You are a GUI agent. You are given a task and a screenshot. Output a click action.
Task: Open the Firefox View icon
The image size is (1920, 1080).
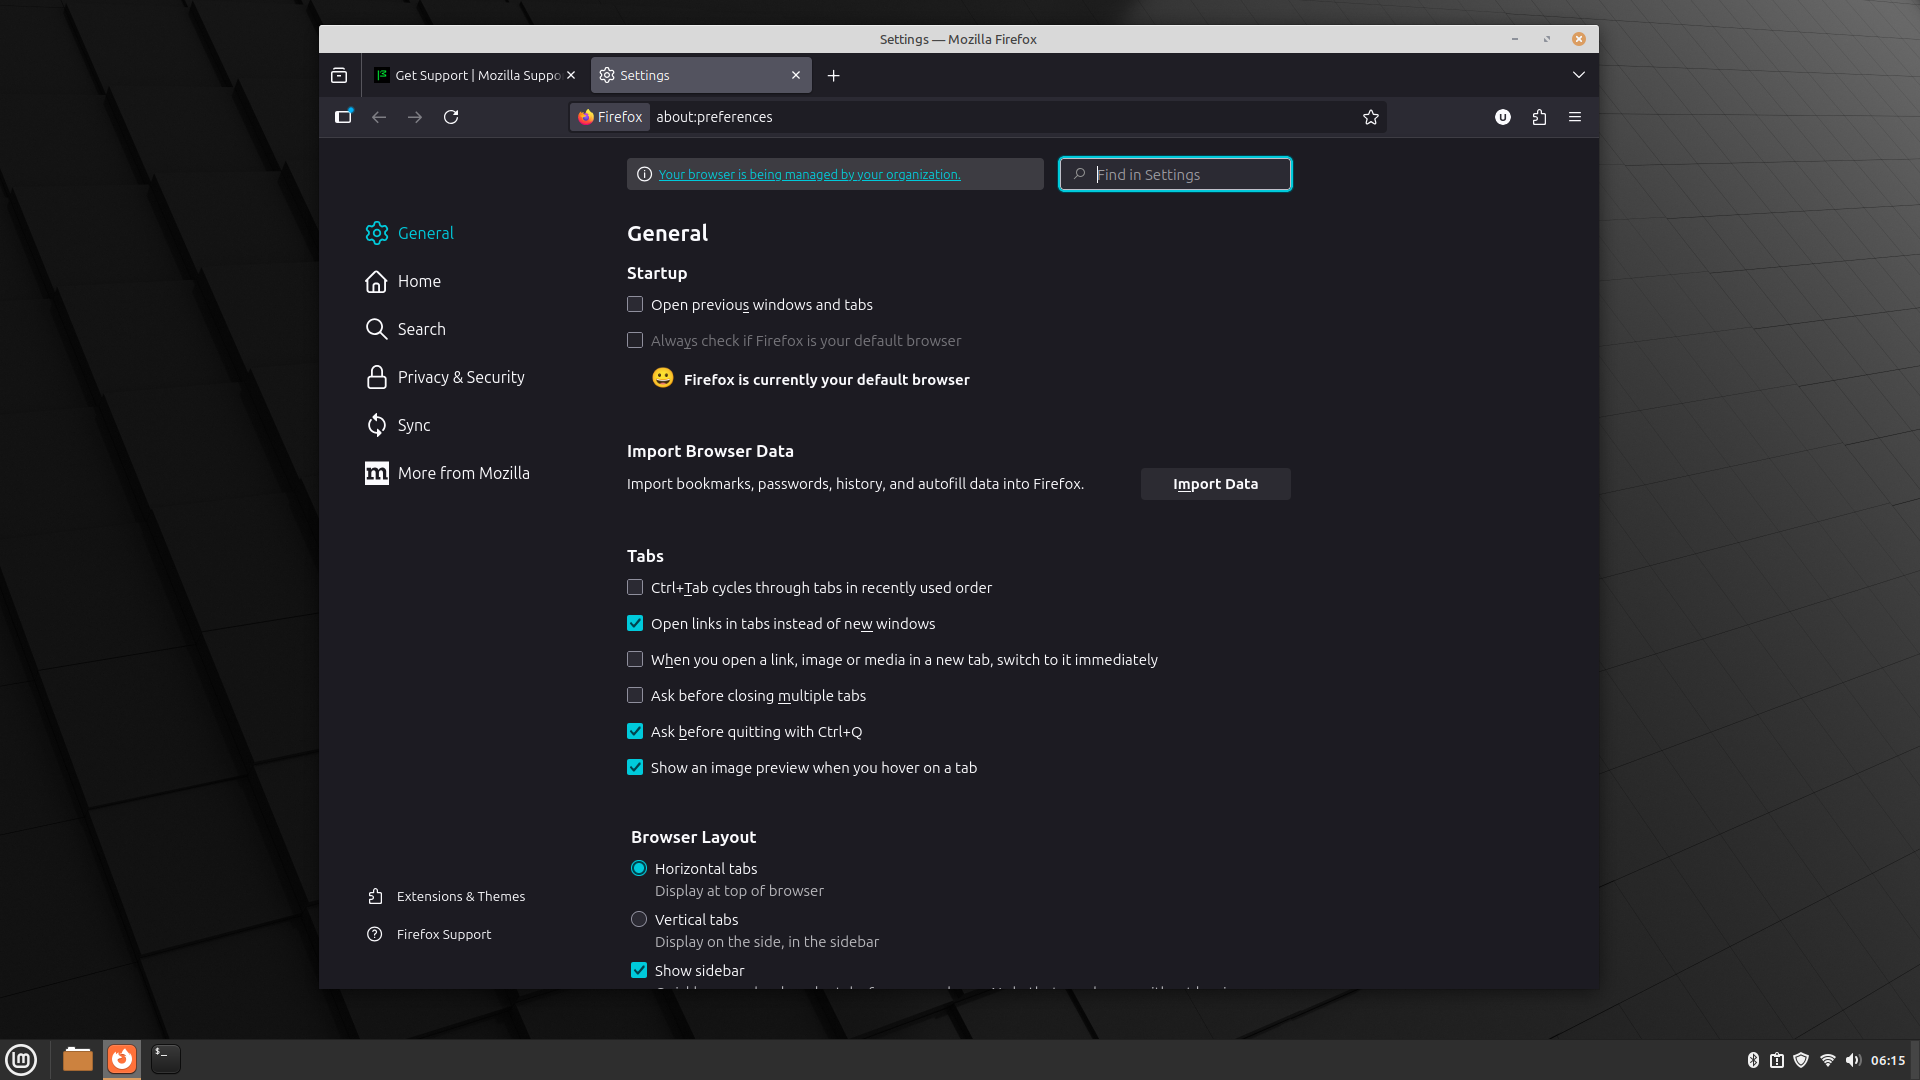(339, 75)
